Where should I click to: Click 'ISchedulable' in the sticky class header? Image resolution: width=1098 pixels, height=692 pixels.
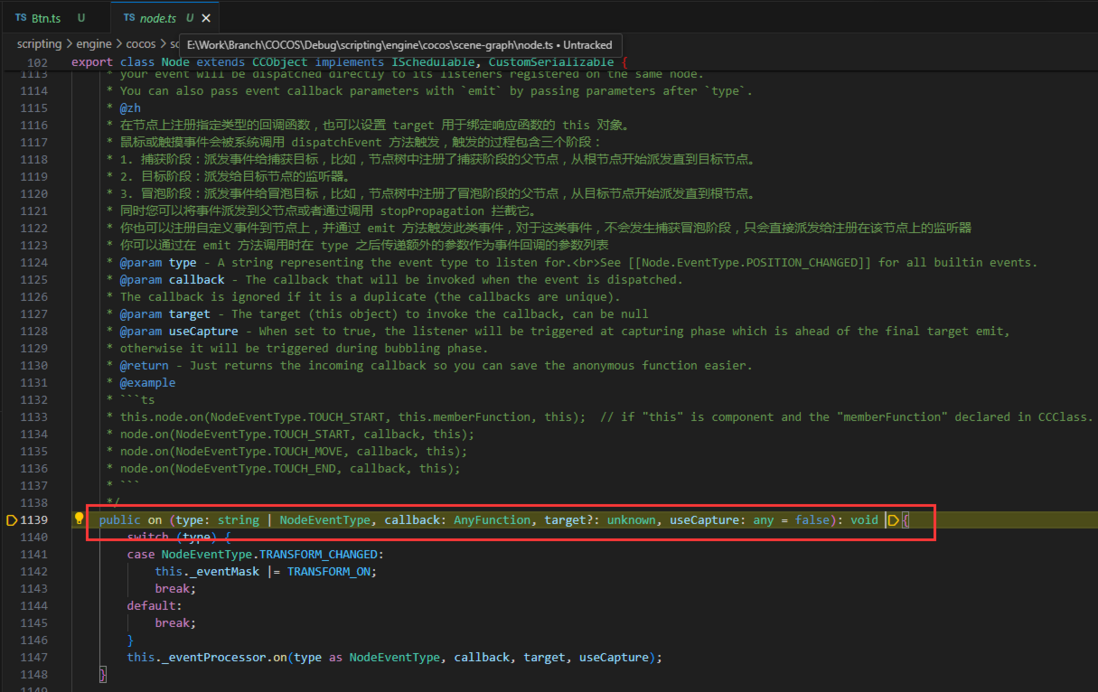[433, 62]
